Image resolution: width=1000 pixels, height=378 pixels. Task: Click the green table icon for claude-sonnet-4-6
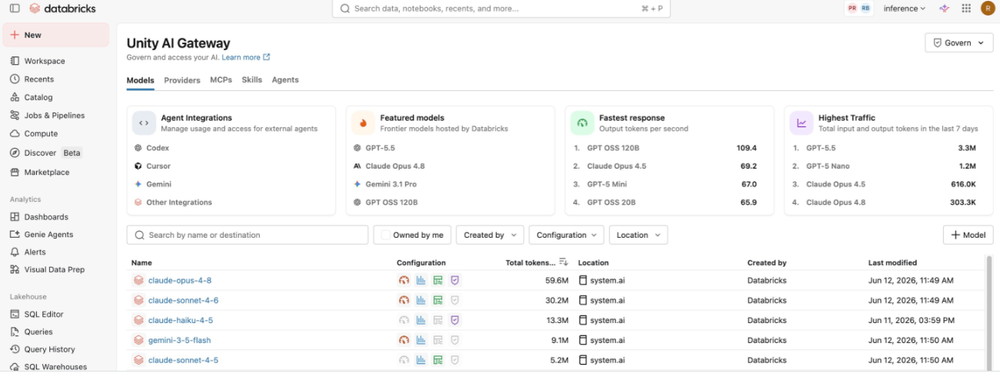(438, 300)
